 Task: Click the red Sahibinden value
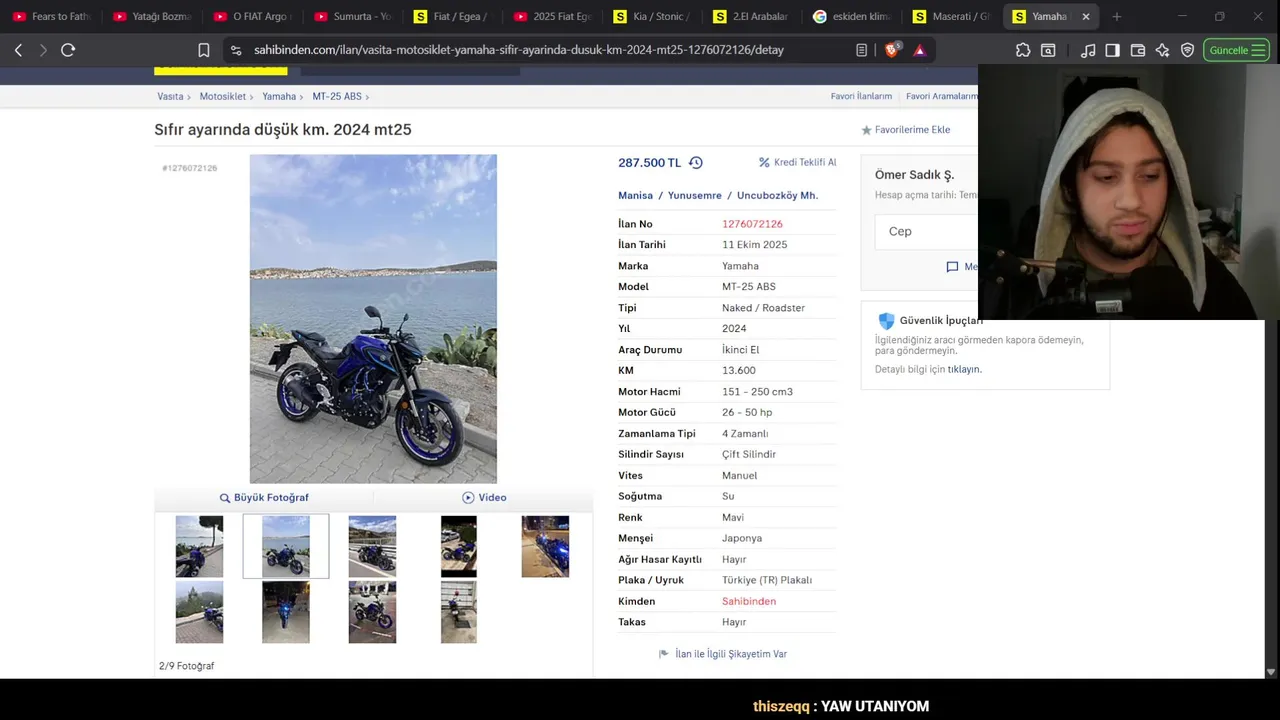[x=749, y=601]
